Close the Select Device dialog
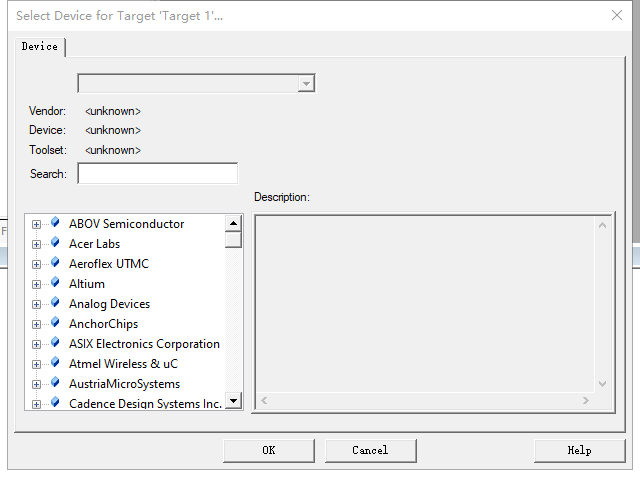Viewport: 640px width, 477px height. [x=617, y=15]
